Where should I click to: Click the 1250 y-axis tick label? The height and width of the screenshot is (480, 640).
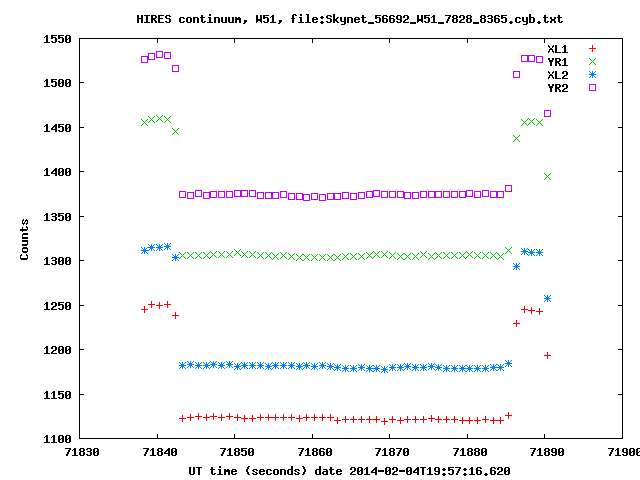coord(57,306)
